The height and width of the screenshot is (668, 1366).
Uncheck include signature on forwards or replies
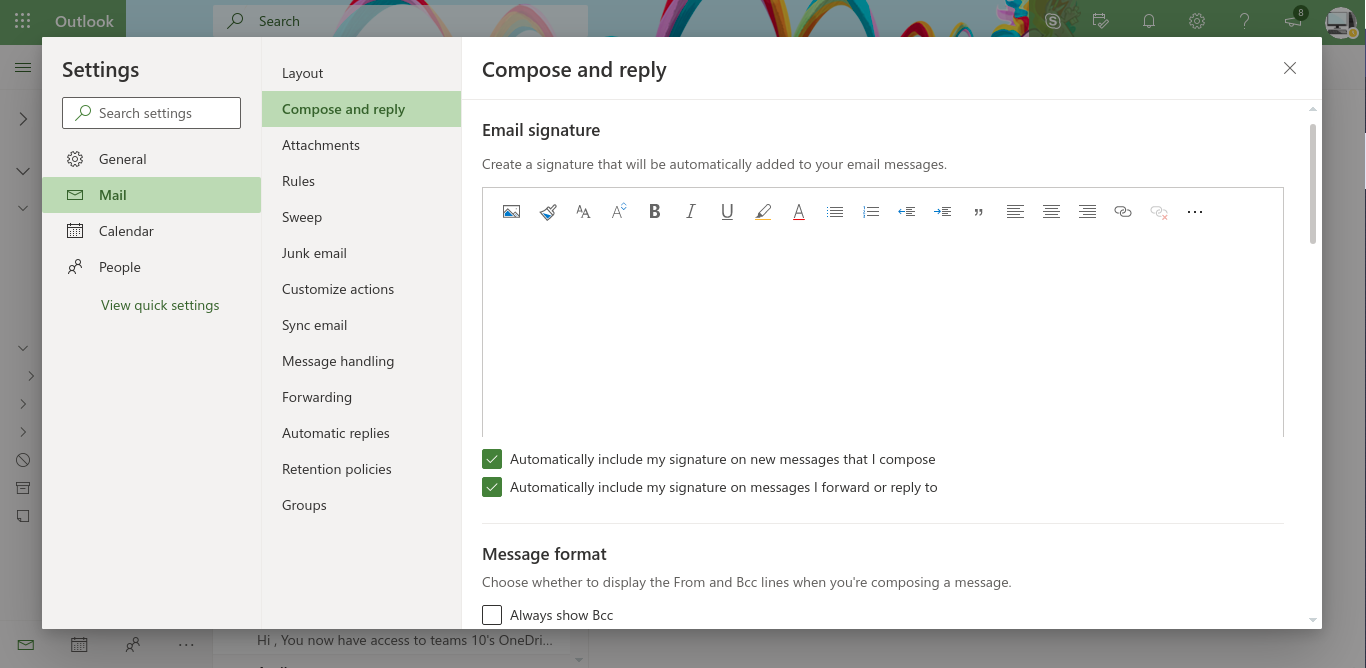492,487
